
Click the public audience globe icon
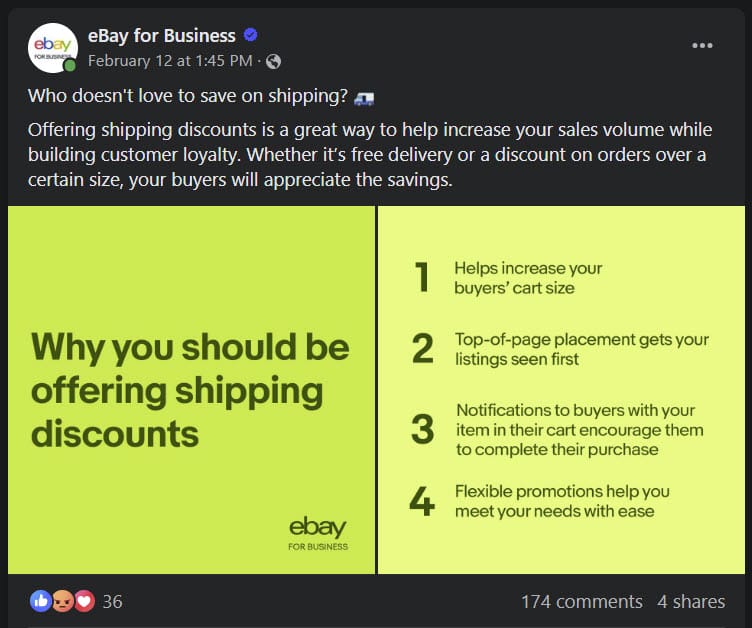(274, 60)
